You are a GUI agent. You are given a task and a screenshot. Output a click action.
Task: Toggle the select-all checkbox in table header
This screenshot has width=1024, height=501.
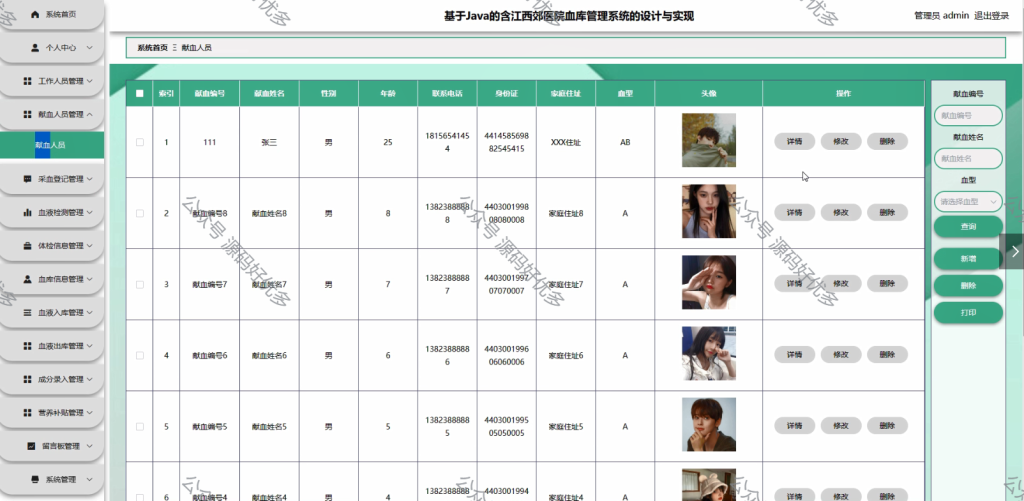[140, 93]
